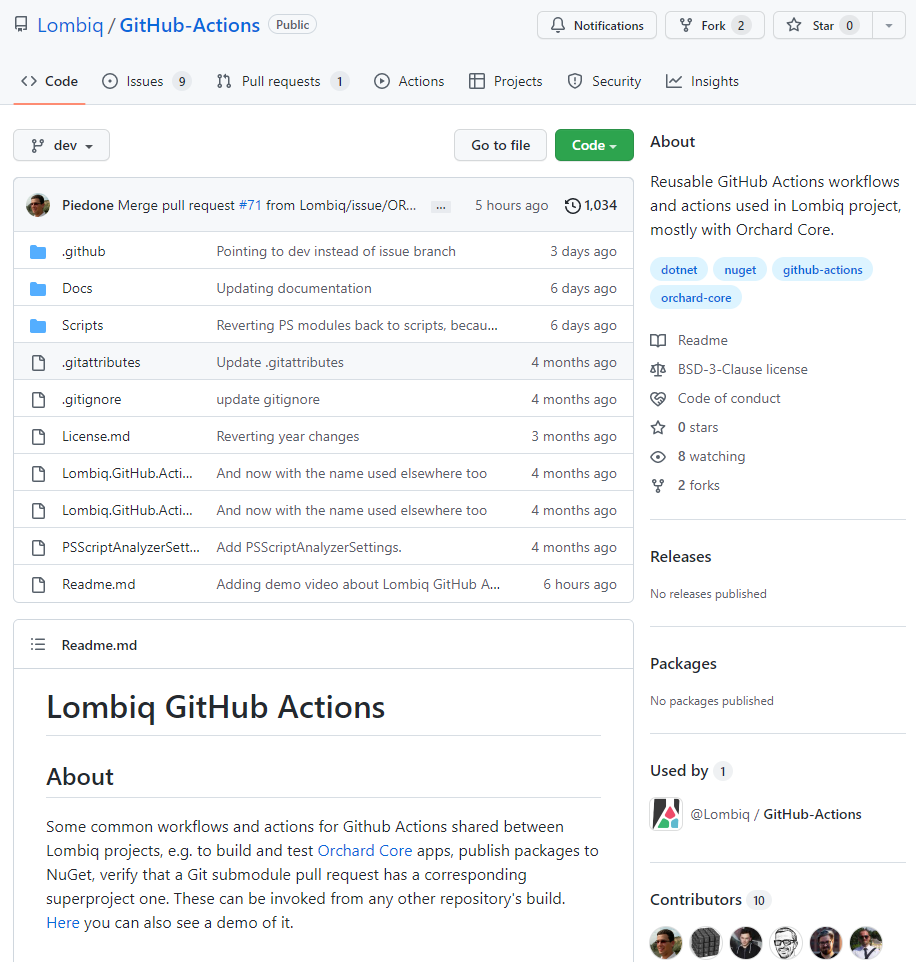The width and height of the screenshot is (916, 962).
Task: Click the .gitattributes file icon
Action: click(38, 363)
